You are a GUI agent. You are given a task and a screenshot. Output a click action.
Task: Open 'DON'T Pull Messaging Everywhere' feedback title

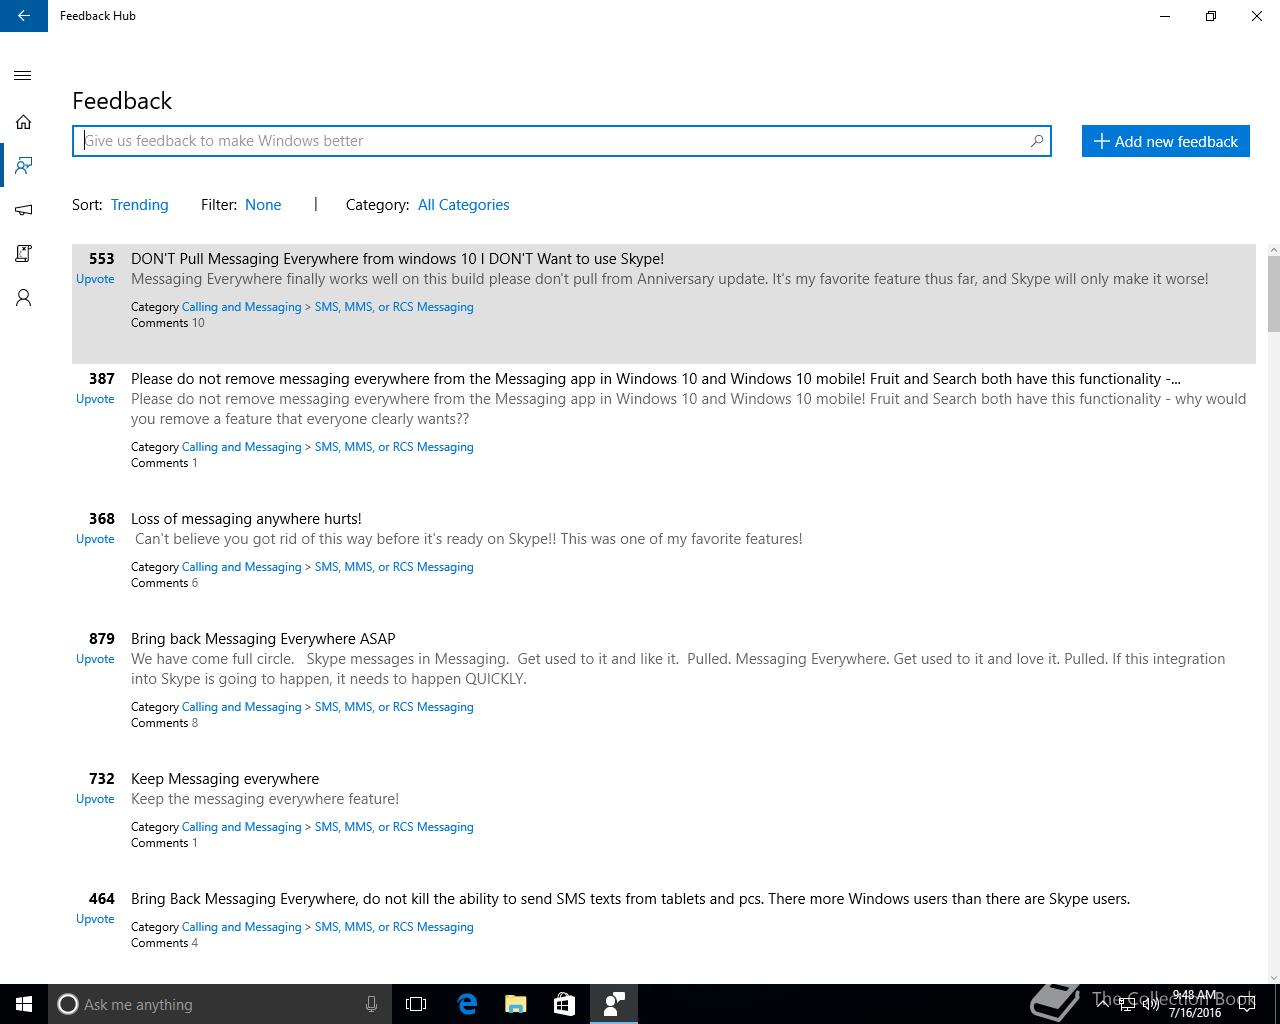pyautogui.click(x=397, y=259)
